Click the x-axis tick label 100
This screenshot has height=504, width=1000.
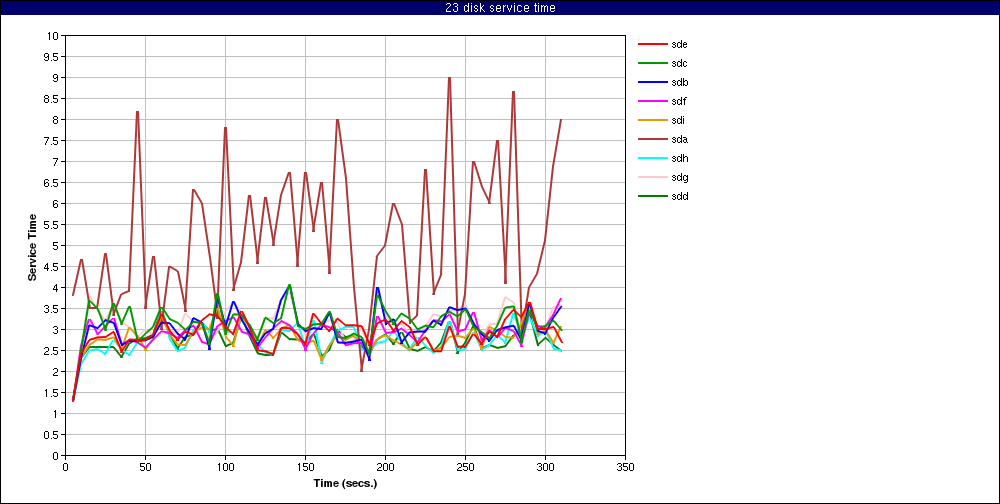point(225,466)
